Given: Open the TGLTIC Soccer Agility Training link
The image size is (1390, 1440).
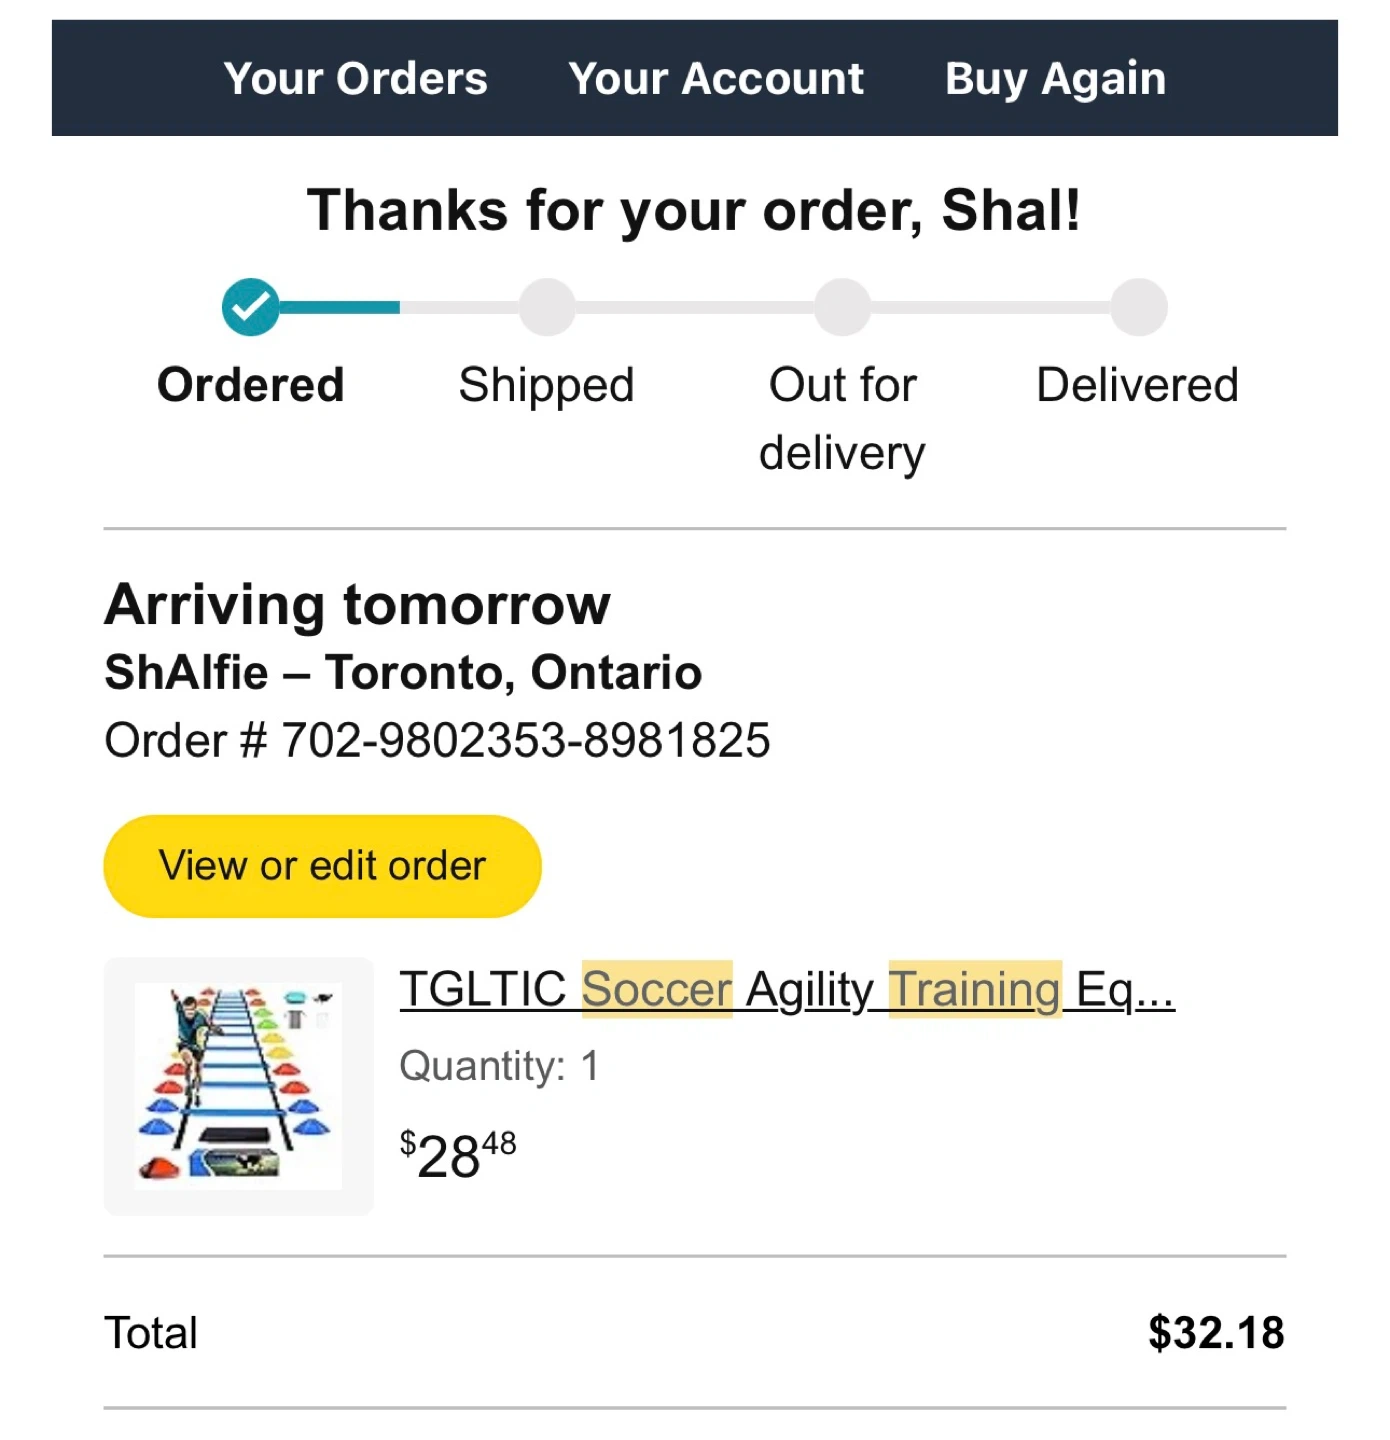Looking at the screenshot, I should [x=786, y=990].
